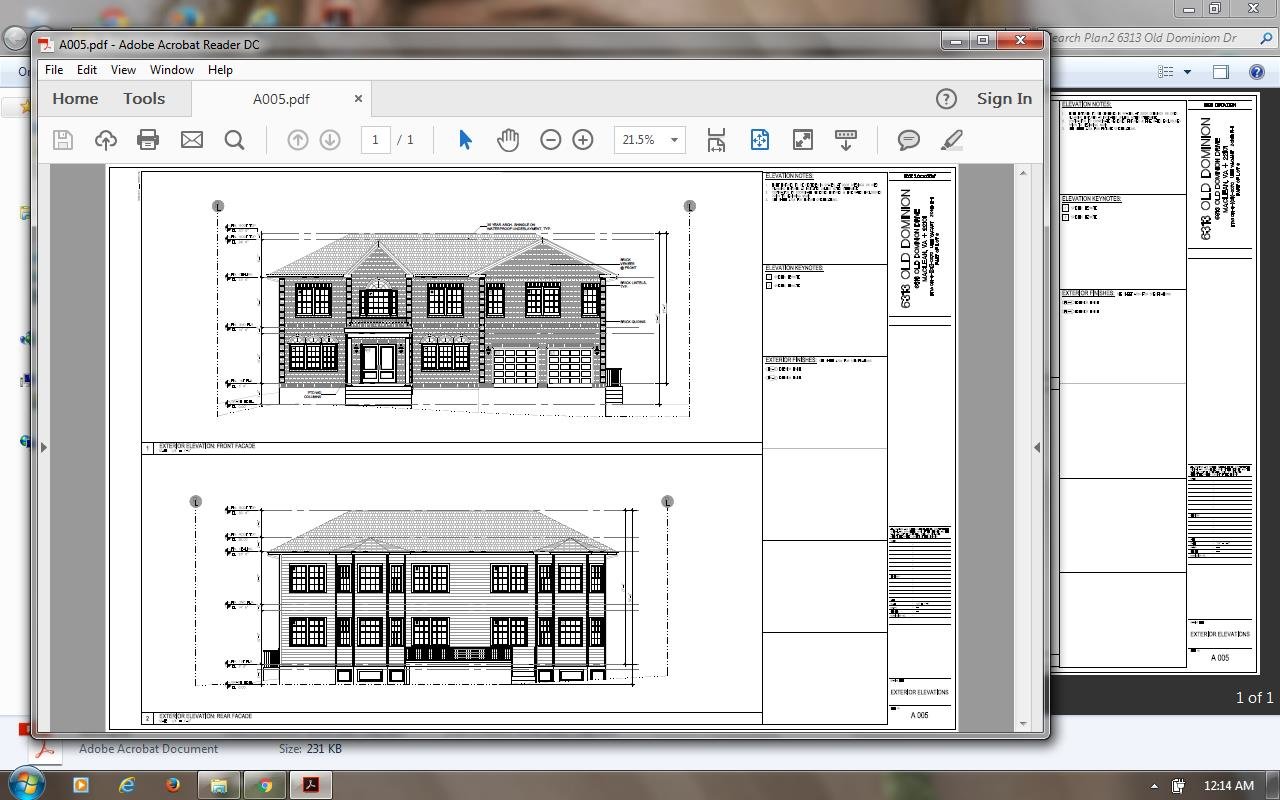Open the Window menu
This screenshot has height=800, width=1280.
(x=171, y=70)
